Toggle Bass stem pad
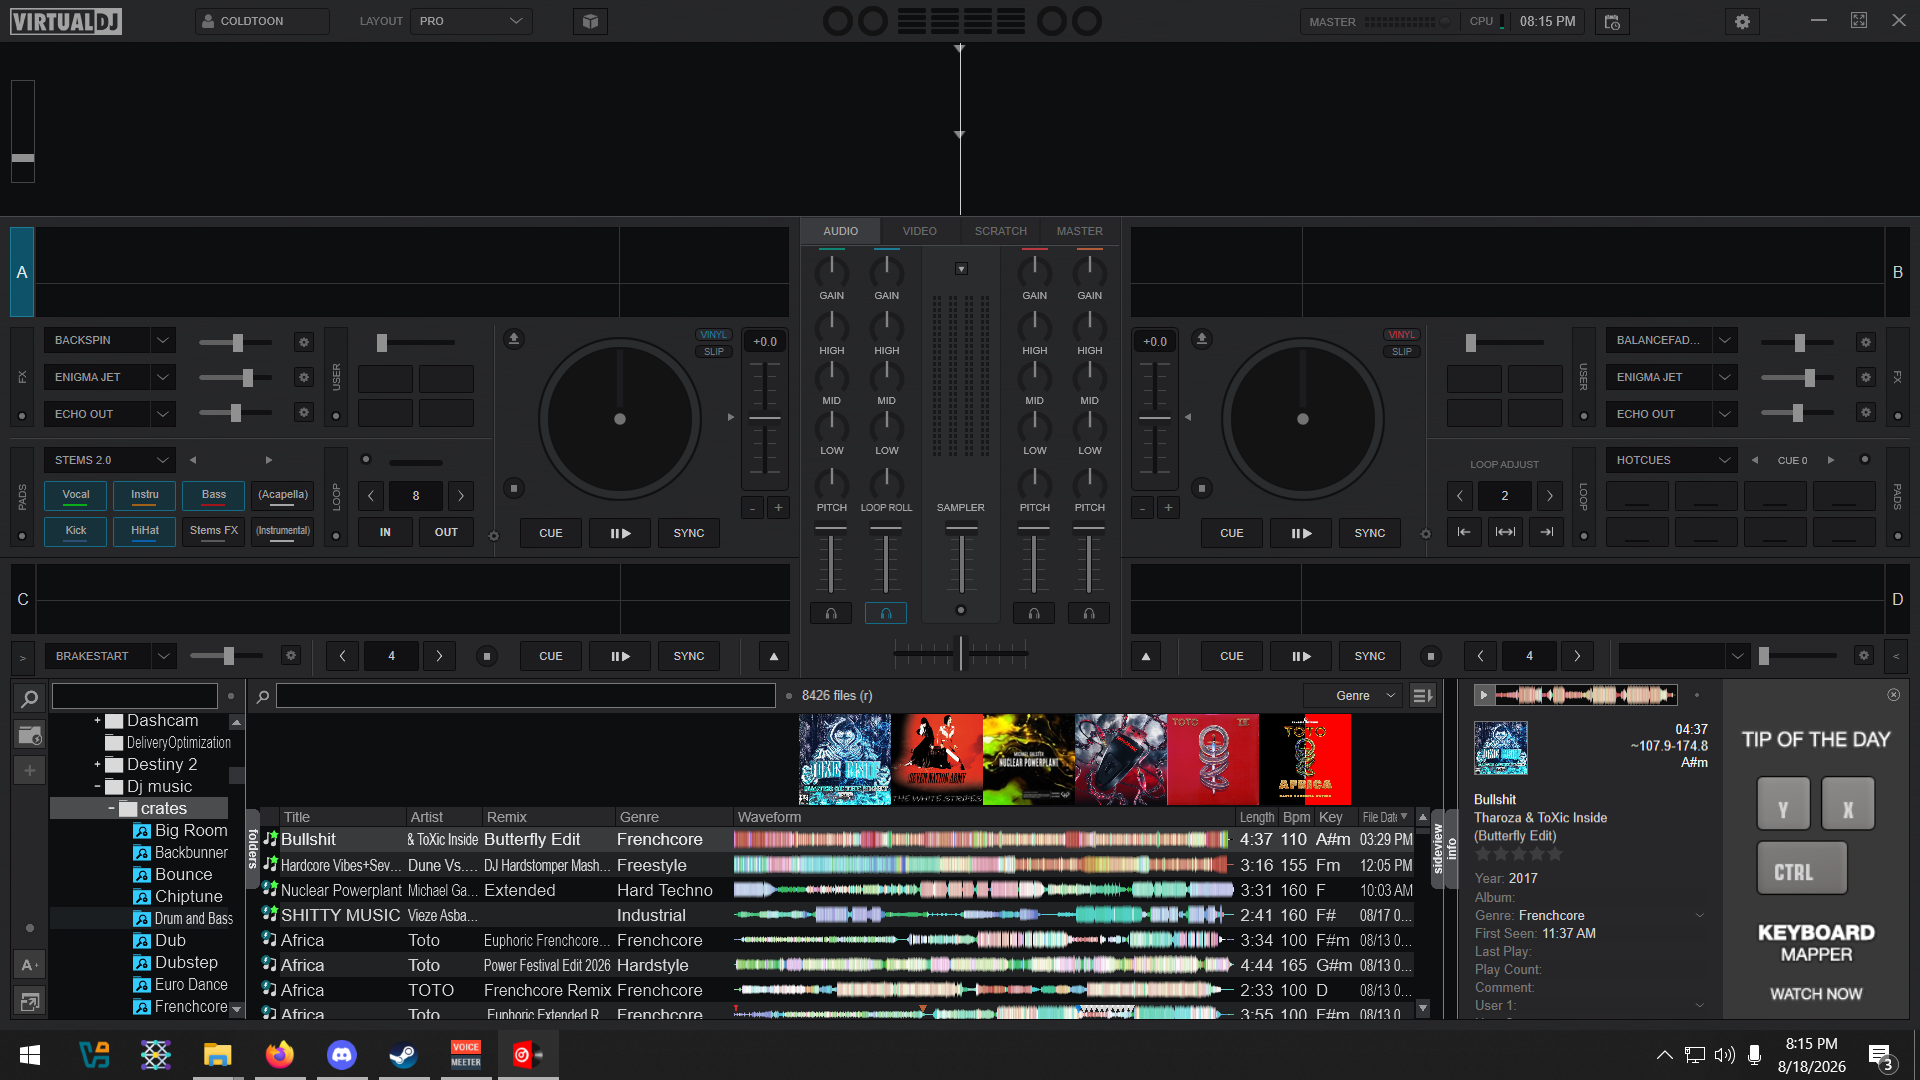 (x=214, y=495)
